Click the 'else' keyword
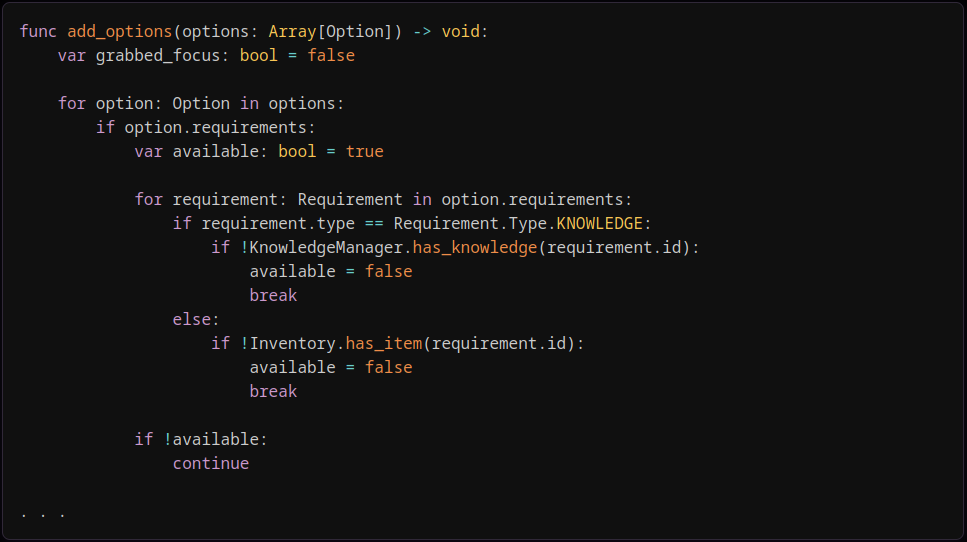Image resolution: width=967 pixels, height=542 pixels. coord(192,319)
